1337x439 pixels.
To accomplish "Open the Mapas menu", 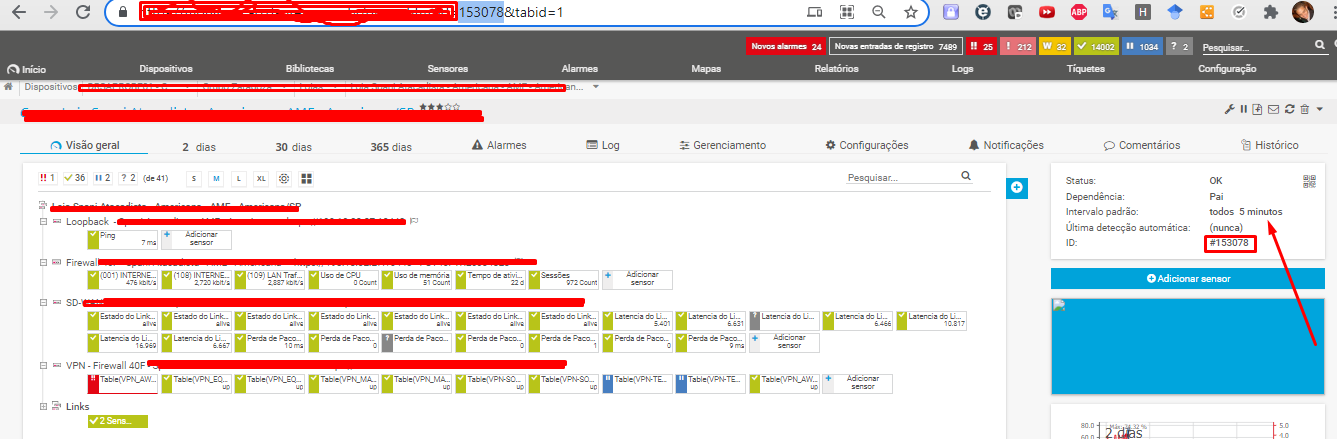I will tap(706, 69).
